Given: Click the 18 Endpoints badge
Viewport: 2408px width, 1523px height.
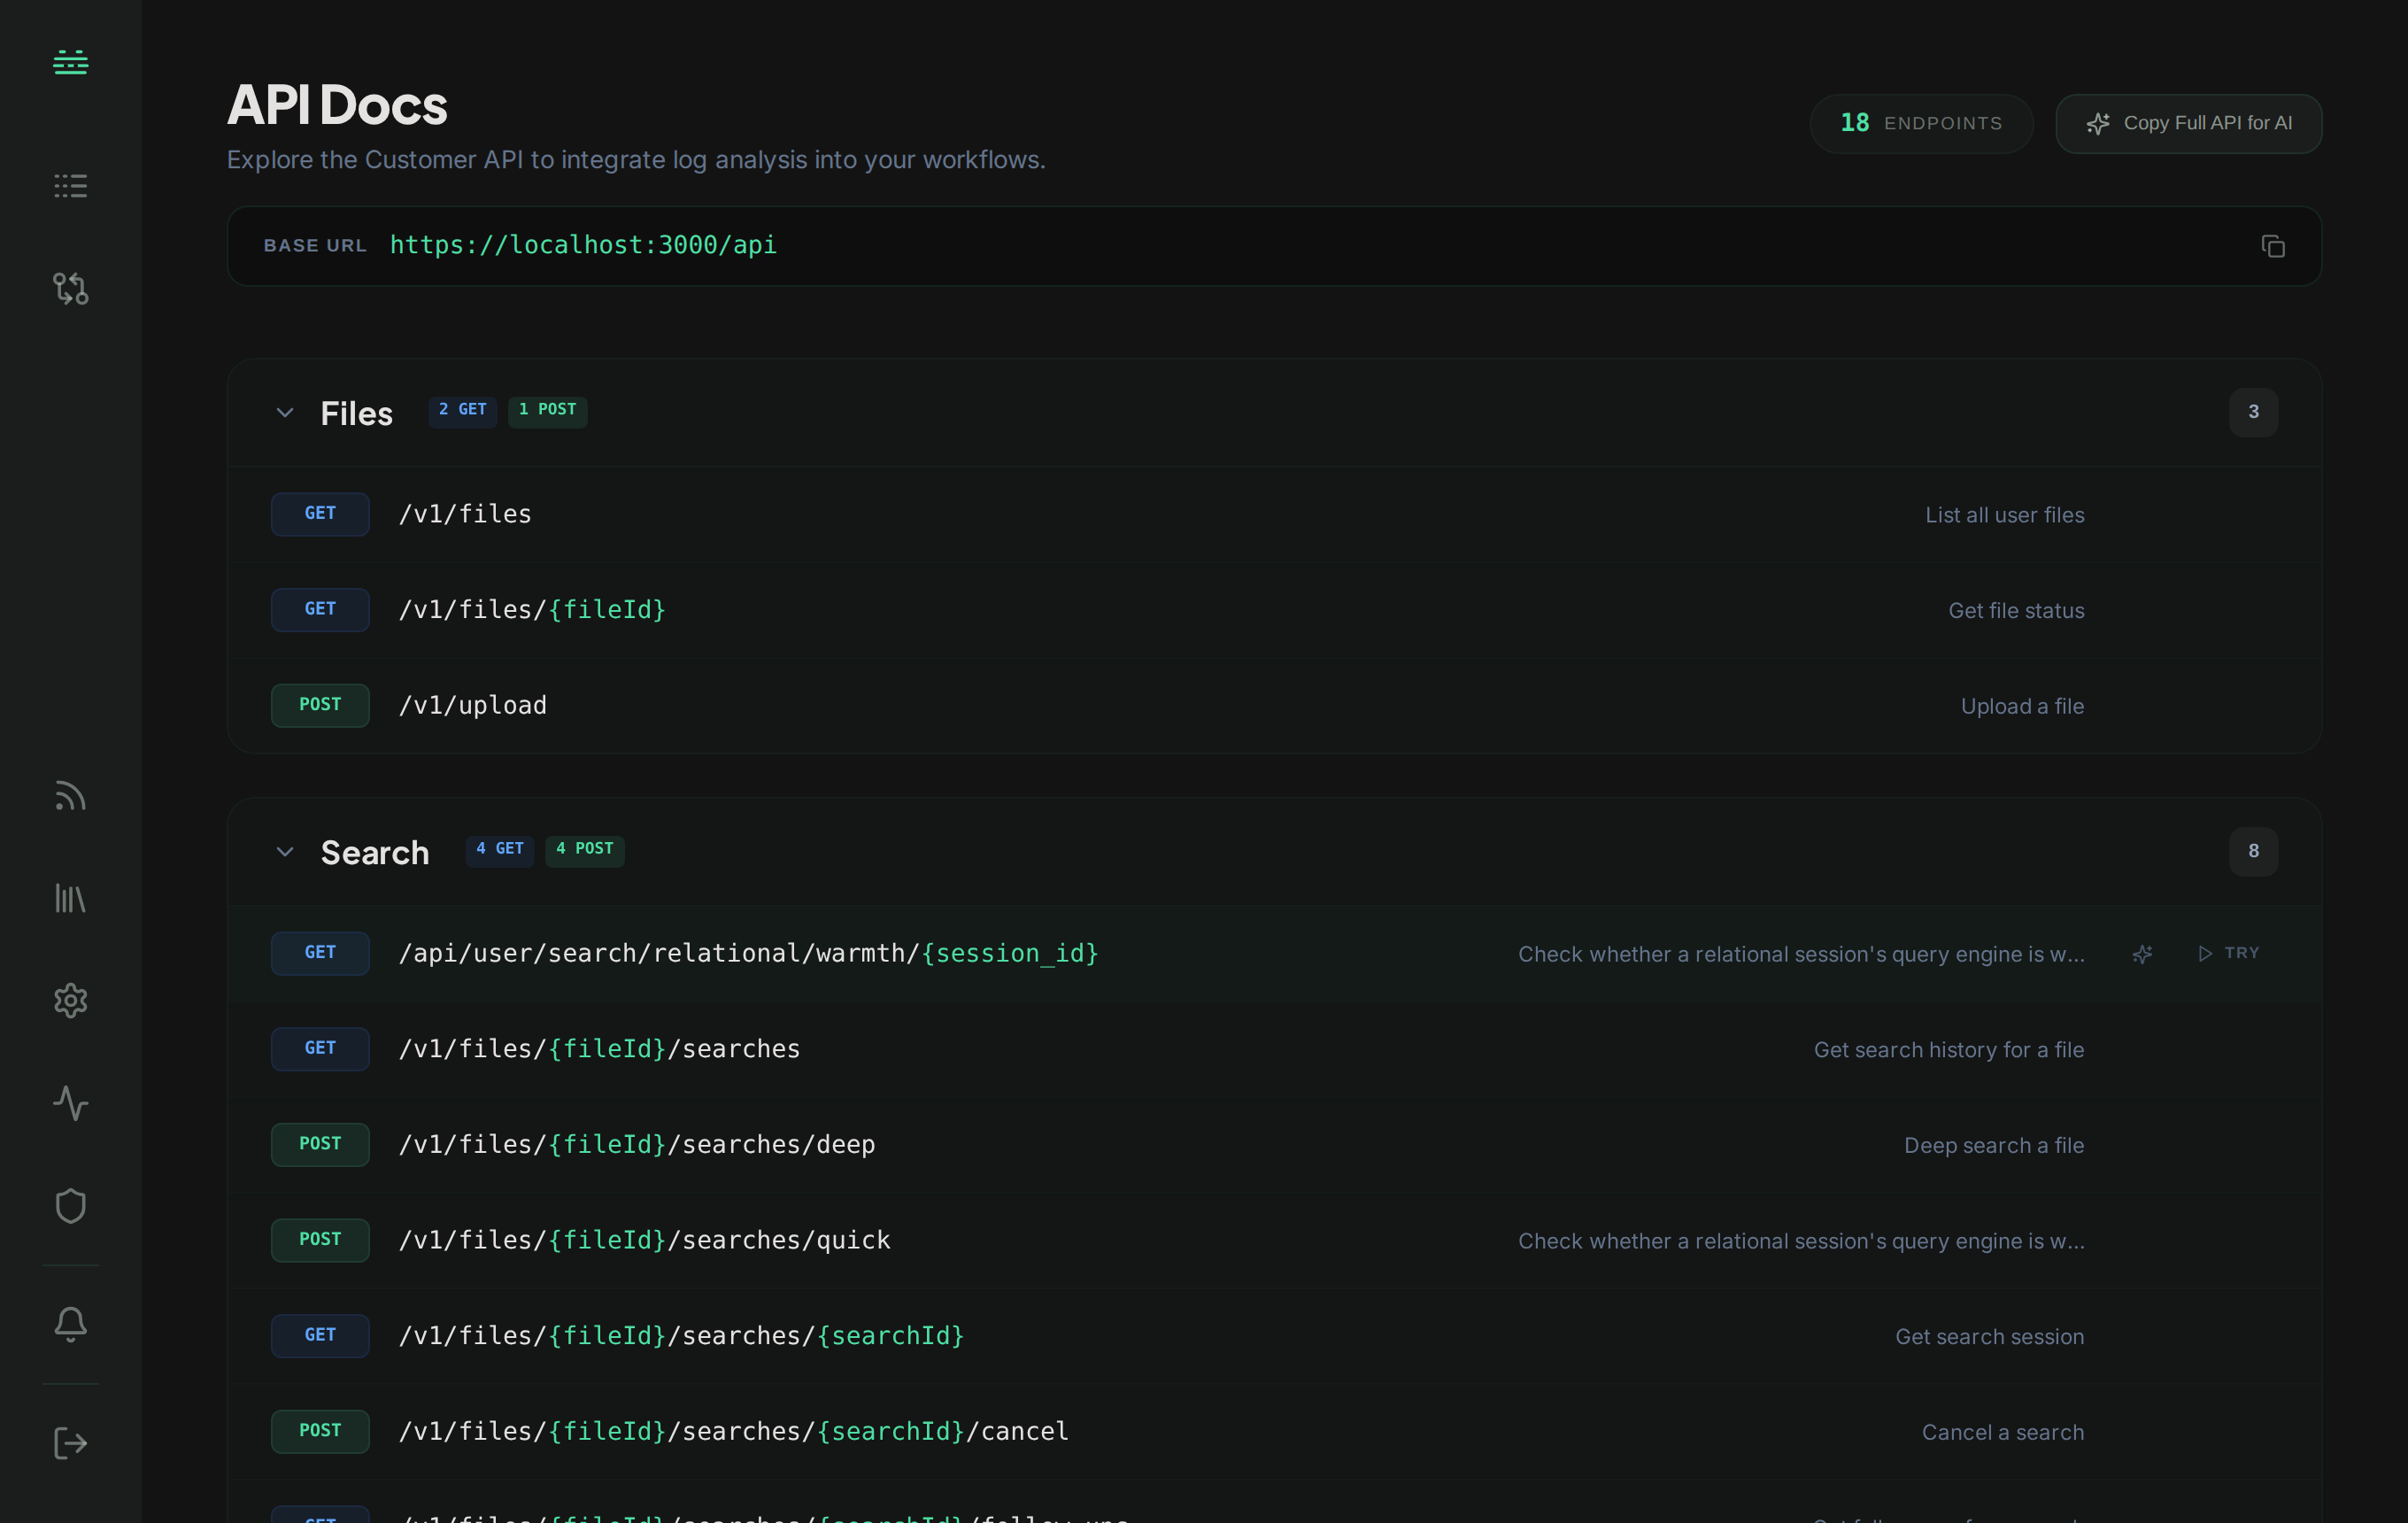Looking at the screenshot, I should [x=1921, y=123].
